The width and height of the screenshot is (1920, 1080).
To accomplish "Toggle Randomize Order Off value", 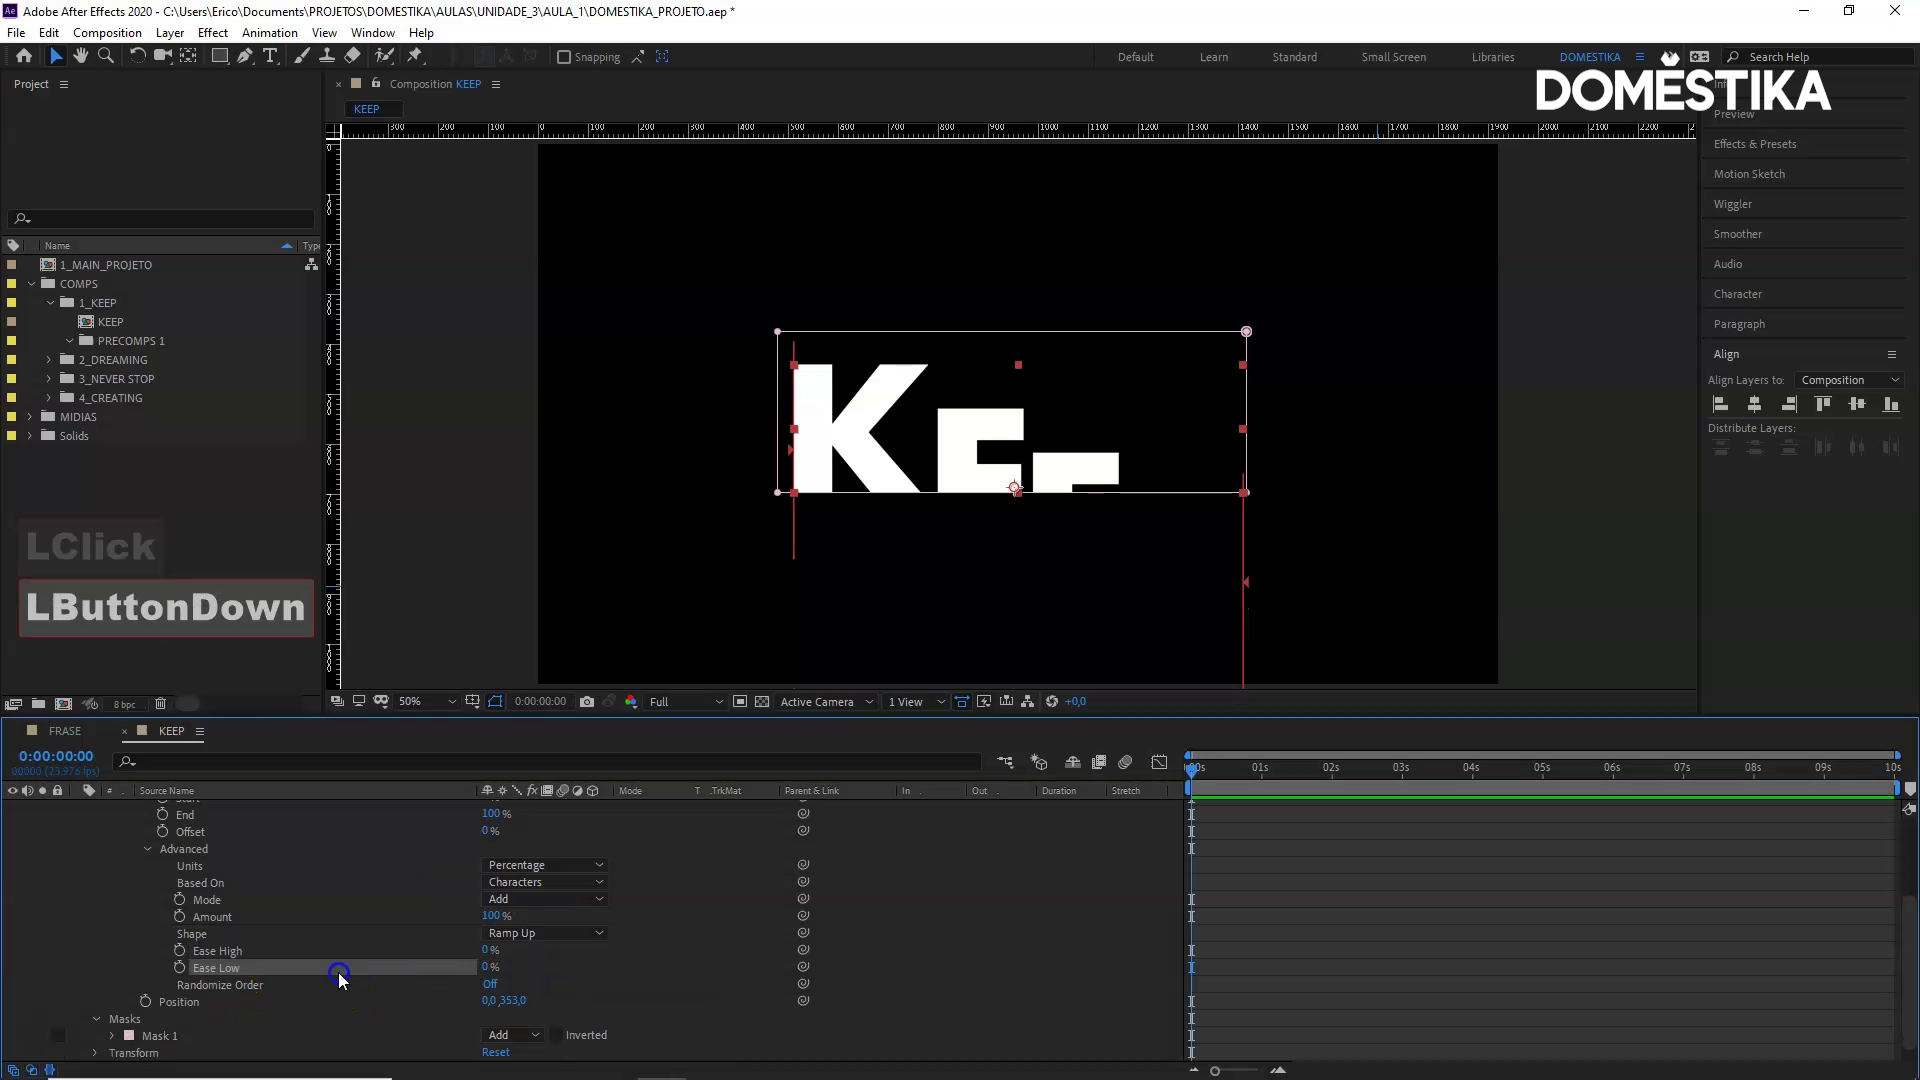I will [x=490, y=985].
